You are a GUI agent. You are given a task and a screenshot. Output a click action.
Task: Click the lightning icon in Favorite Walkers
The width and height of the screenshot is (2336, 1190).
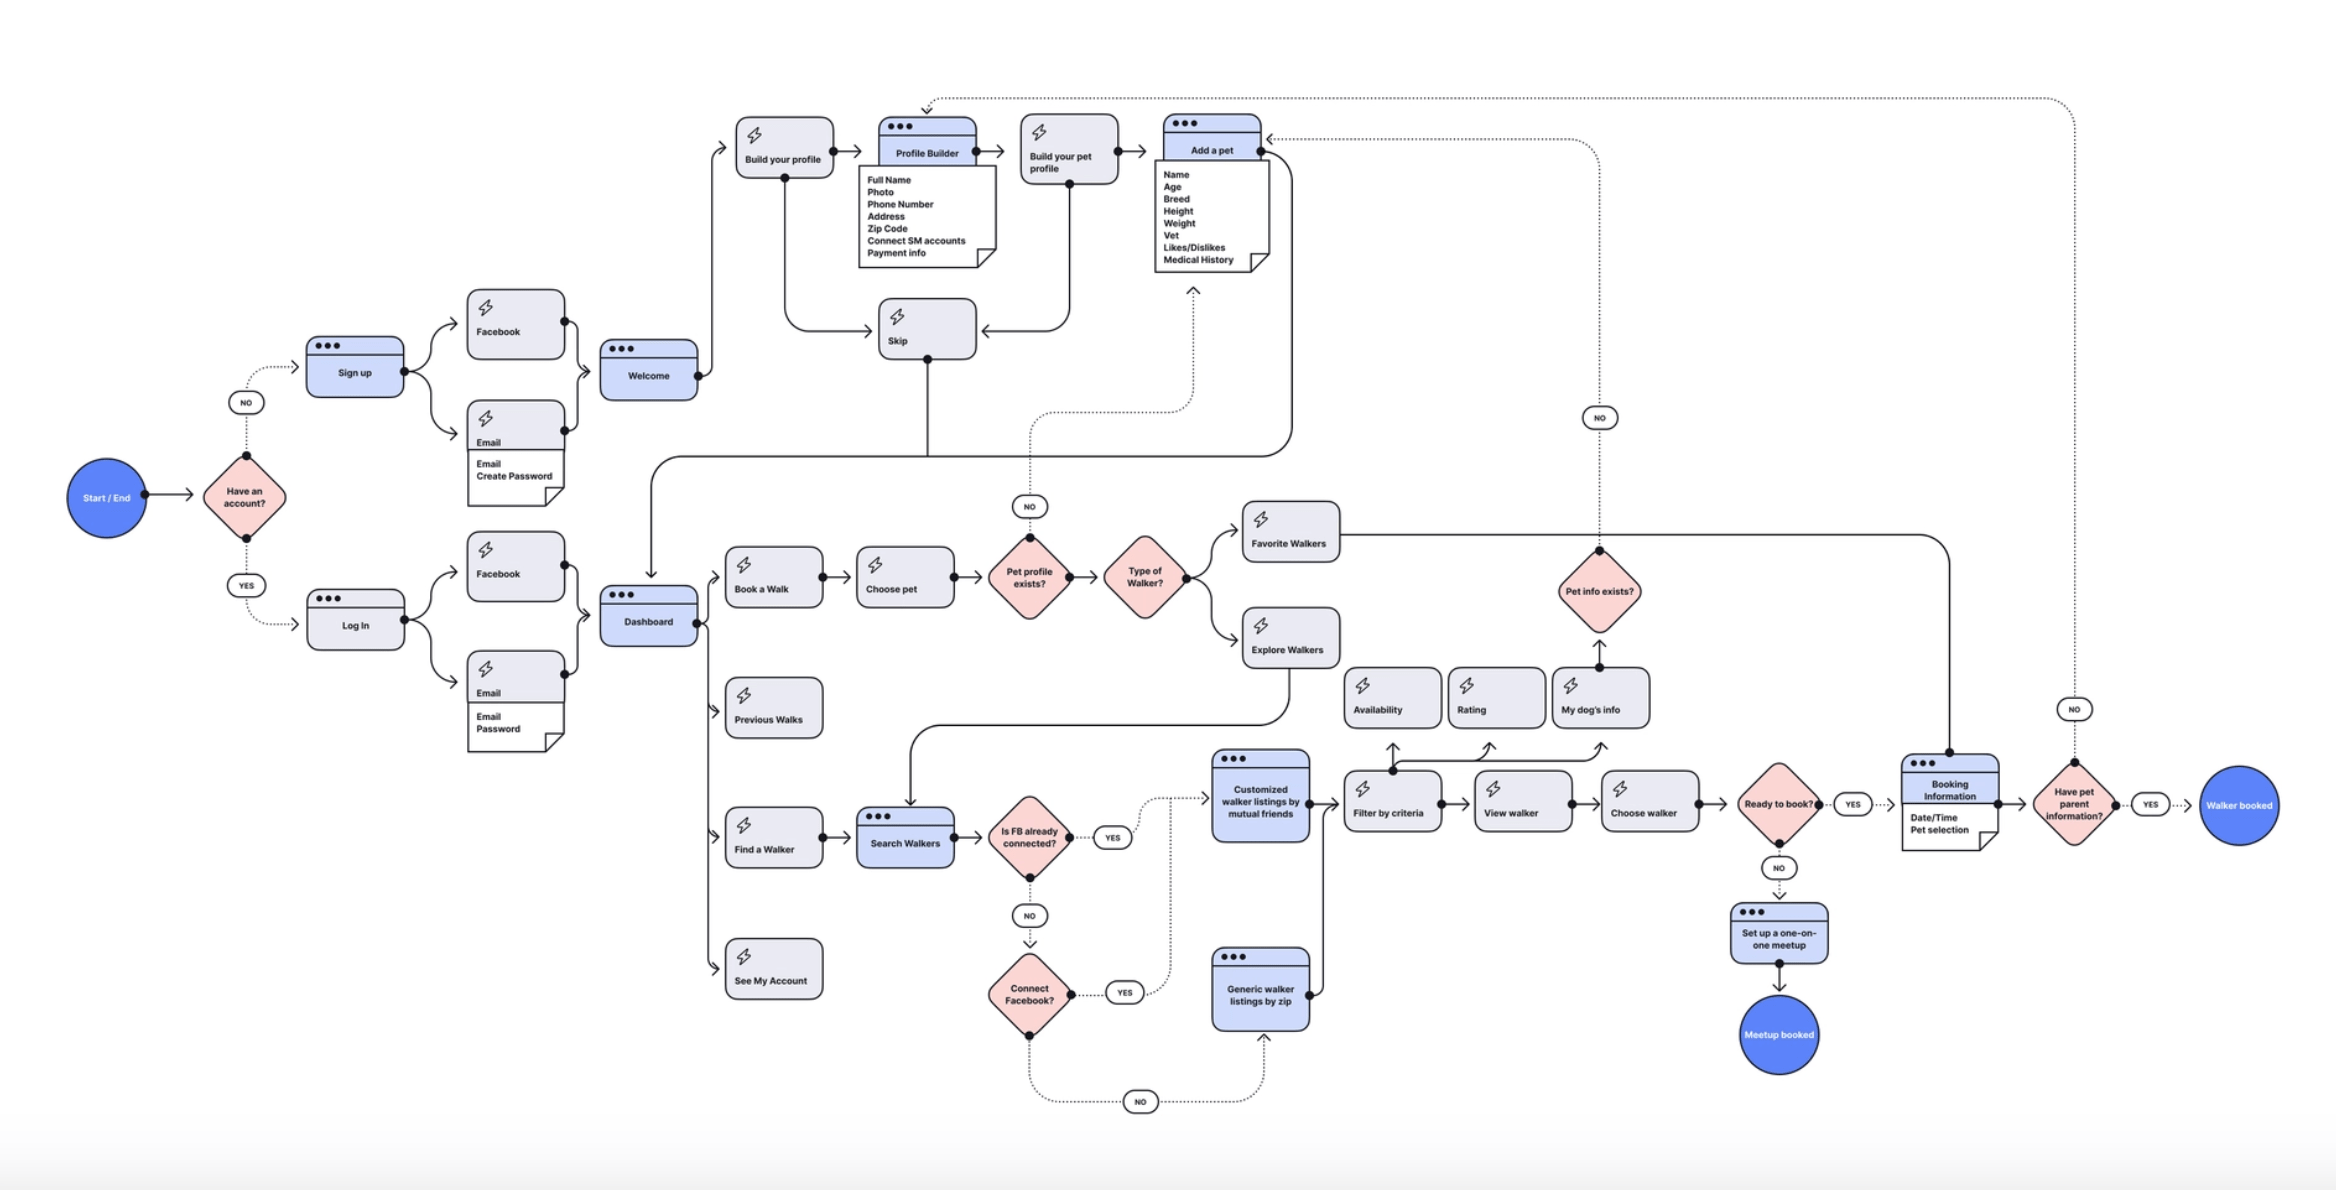click(x=1261, y=519)
